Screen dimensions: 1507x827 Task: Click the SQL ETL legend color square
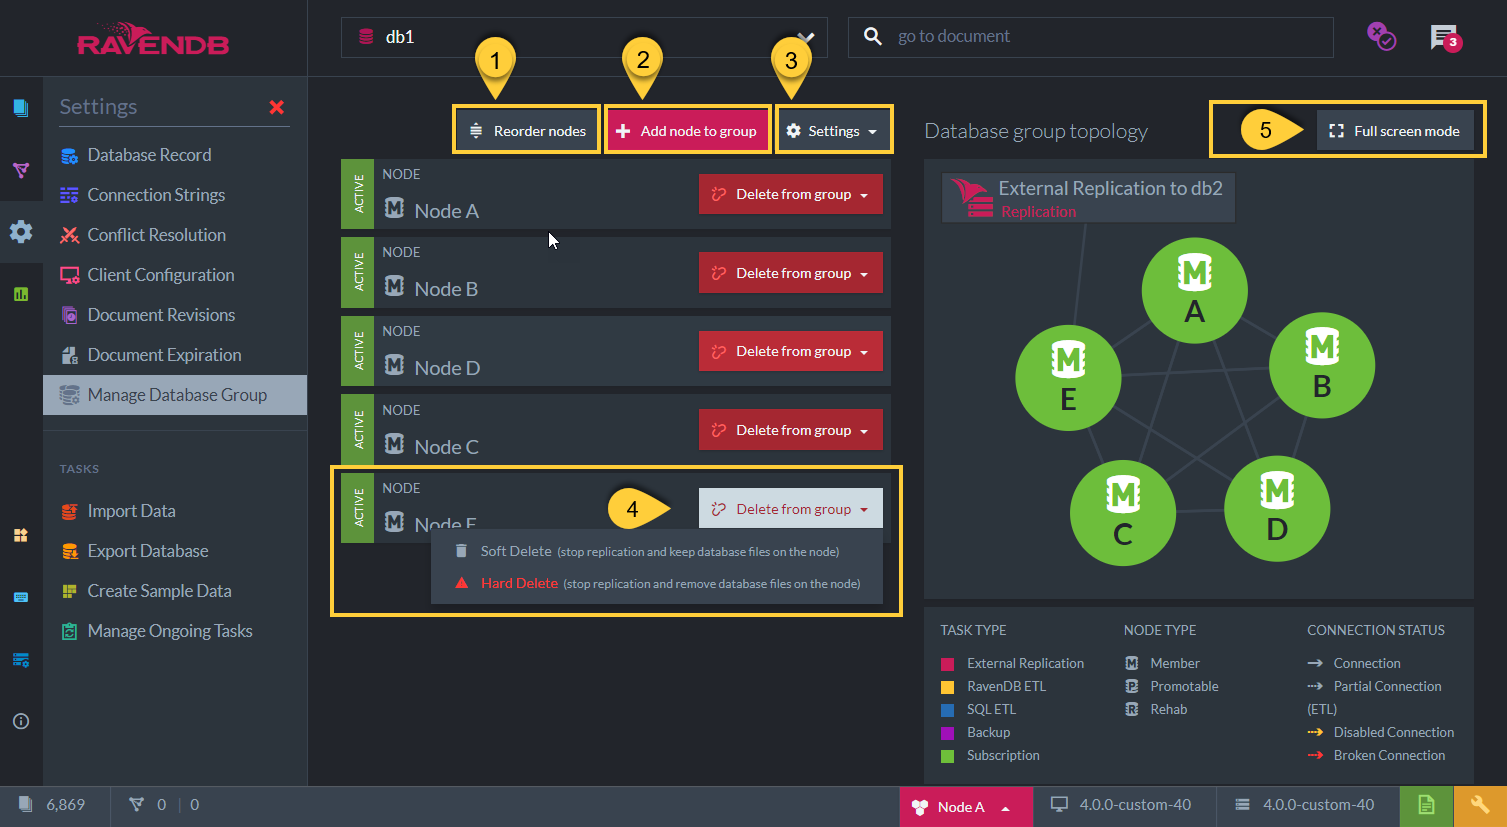coord(947,710)
